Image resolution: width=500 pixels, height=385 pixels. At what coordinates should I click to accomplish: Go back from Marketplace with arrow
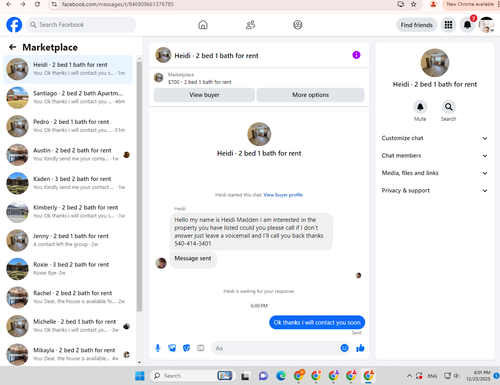12,47
